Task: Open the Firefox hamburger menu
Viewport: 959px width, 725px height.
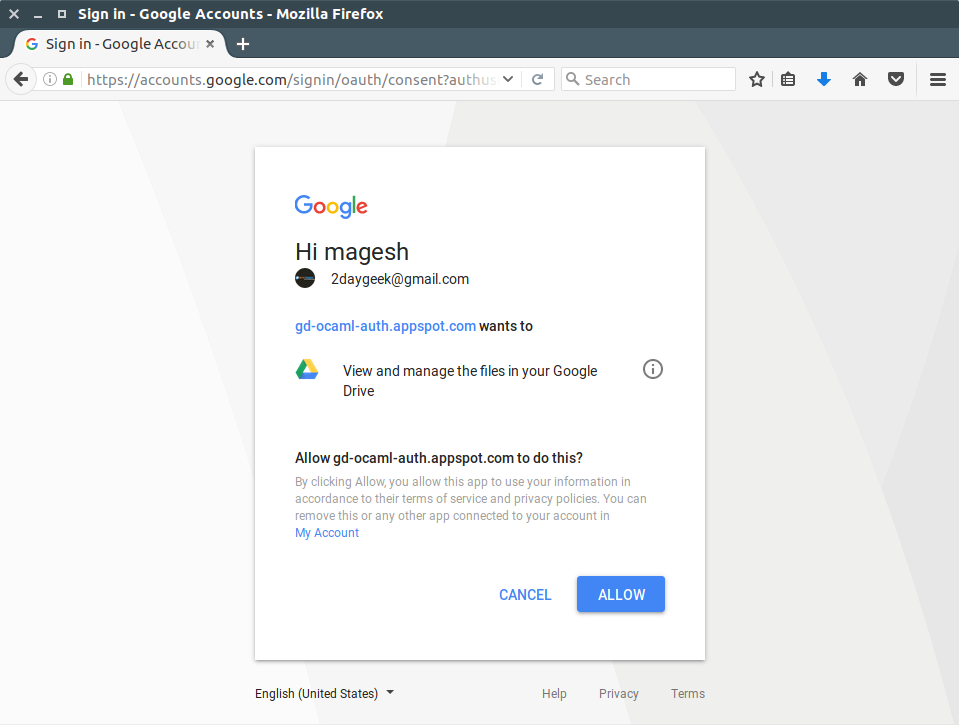Action: (938, 80)
